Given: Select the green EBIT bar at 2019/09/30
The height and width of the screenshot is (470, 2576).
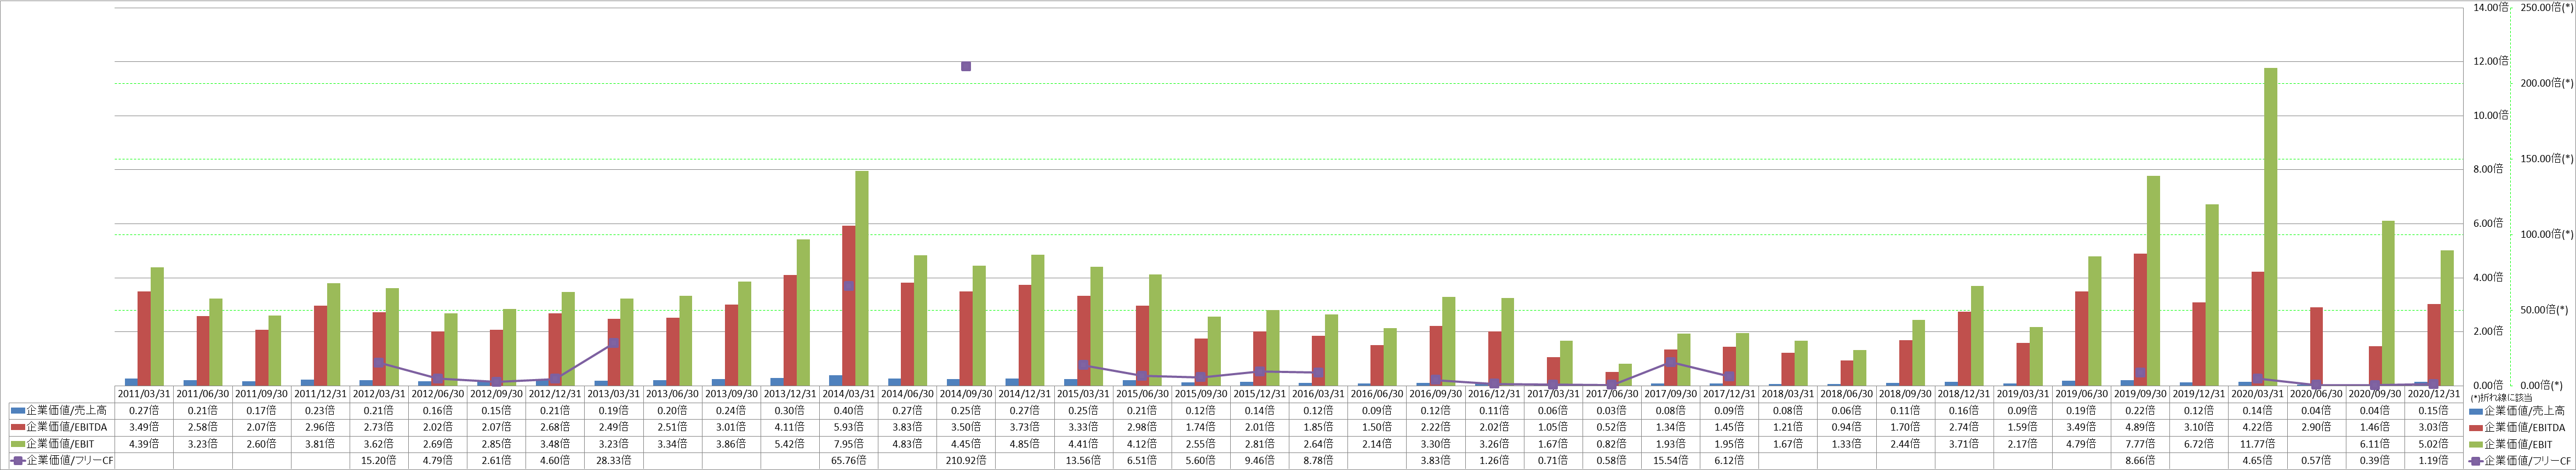Looking at the screenshot, I should point(2153,281).
